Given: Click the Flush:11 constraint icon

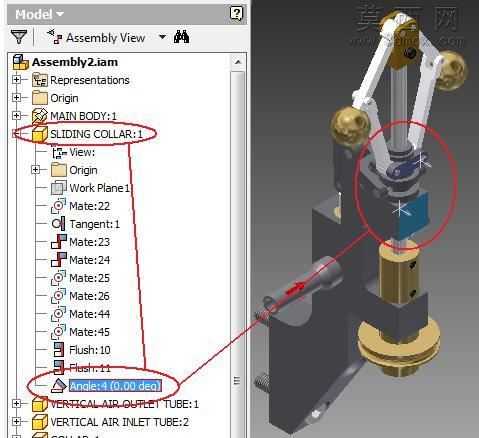Looking at the screenshot, I should tap(59, 368).
